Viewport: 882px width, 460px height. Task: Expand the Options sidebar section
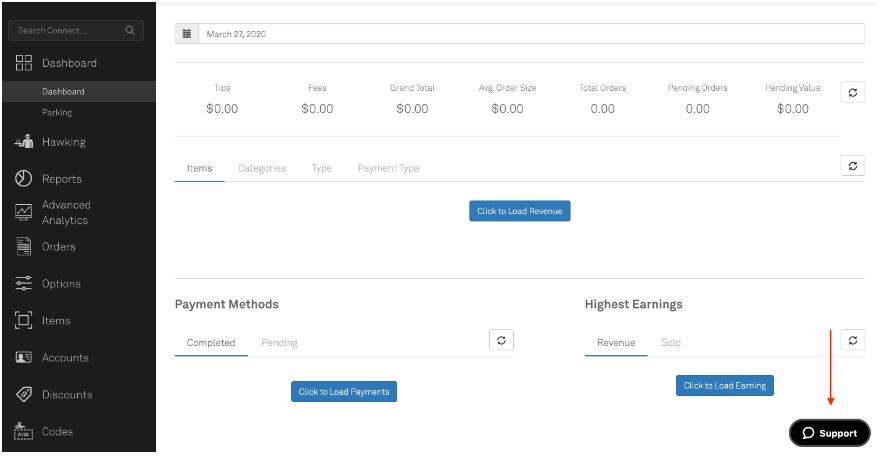point(60,284)
